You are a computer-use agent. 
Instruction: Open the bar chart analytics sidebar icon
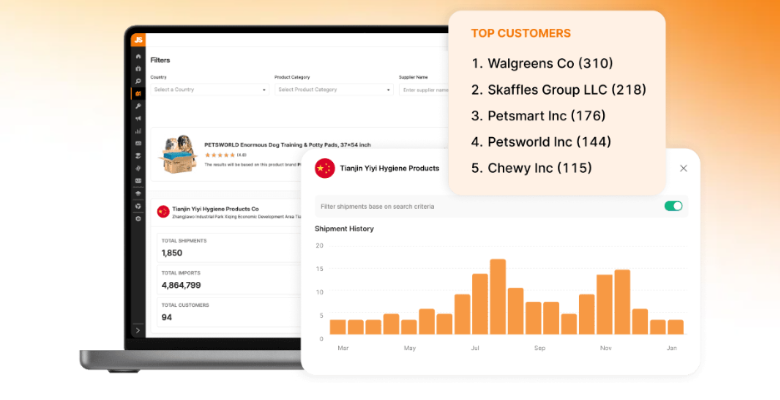(x=138, y=131)
